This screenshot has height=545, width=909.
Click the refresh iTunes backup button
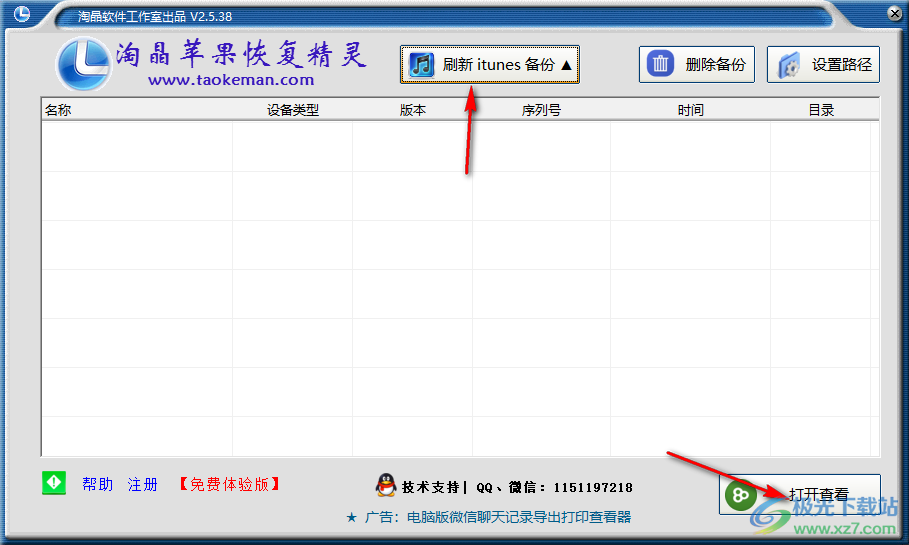coord(489,64)
